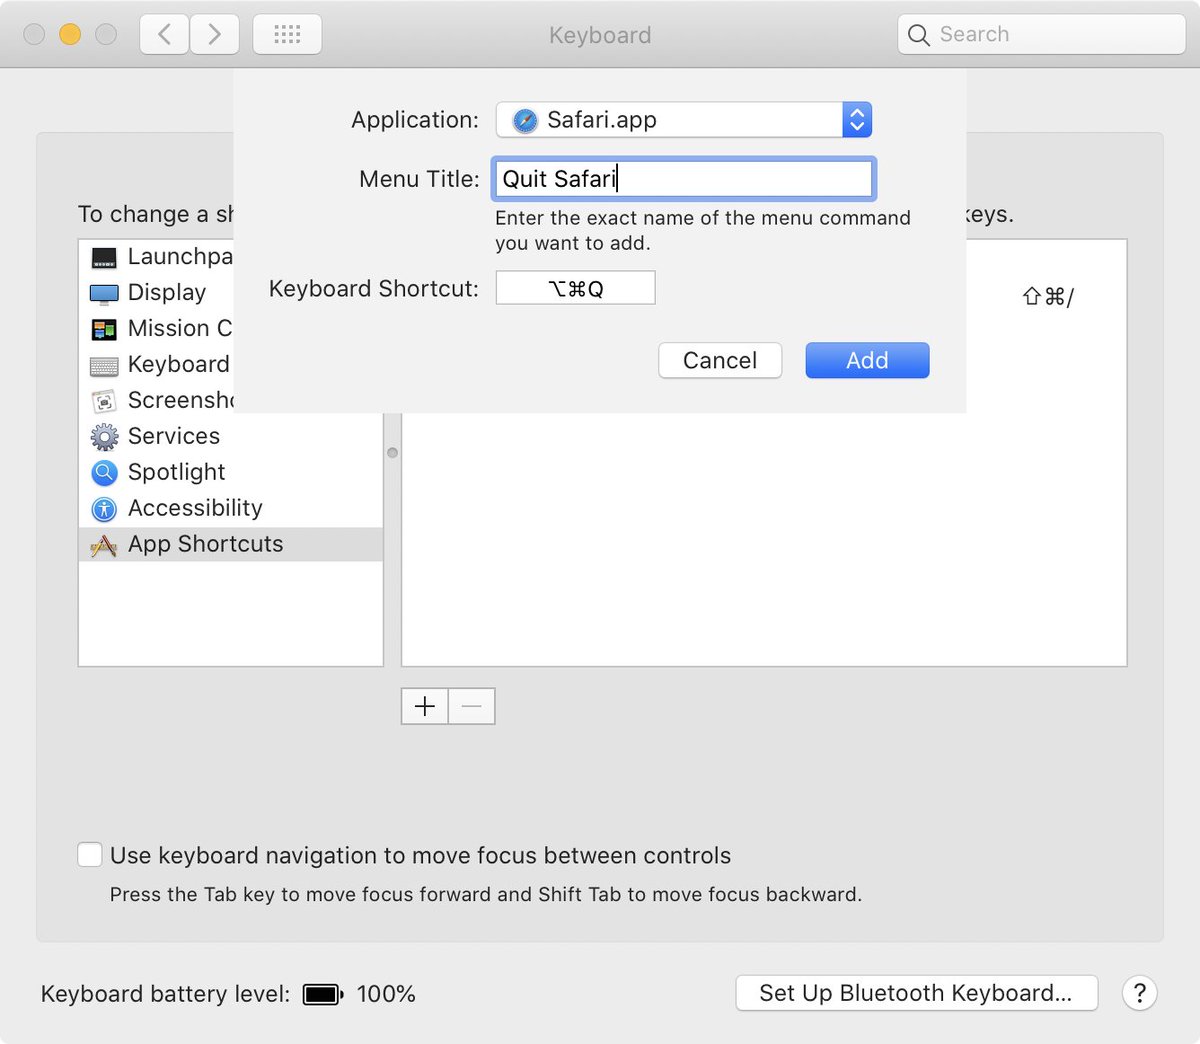Viewport: 1200px width, 1044px height.
Task: Open the help question mark button
Action: pyautogui.click(x=1140, y=993)
